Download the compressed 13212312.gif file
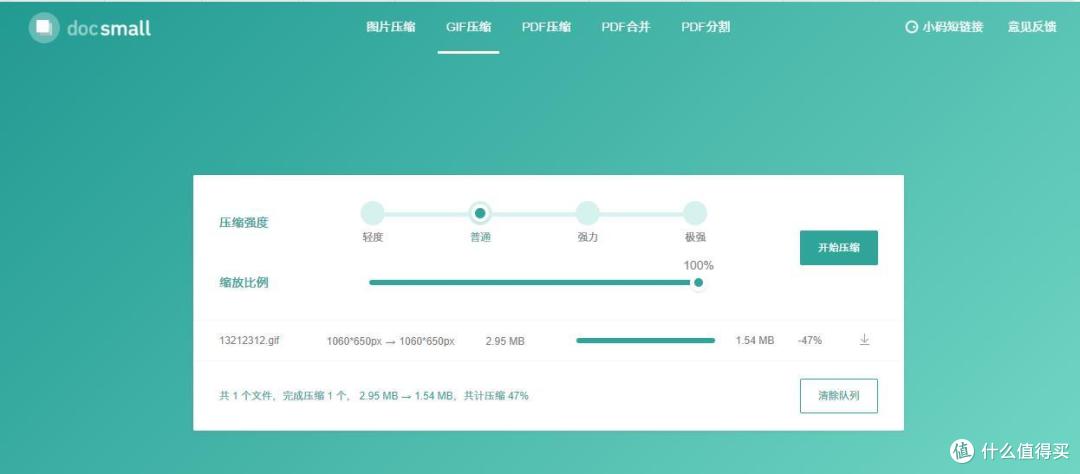This screenshot has height=474, width=1080. click(864, 340)
